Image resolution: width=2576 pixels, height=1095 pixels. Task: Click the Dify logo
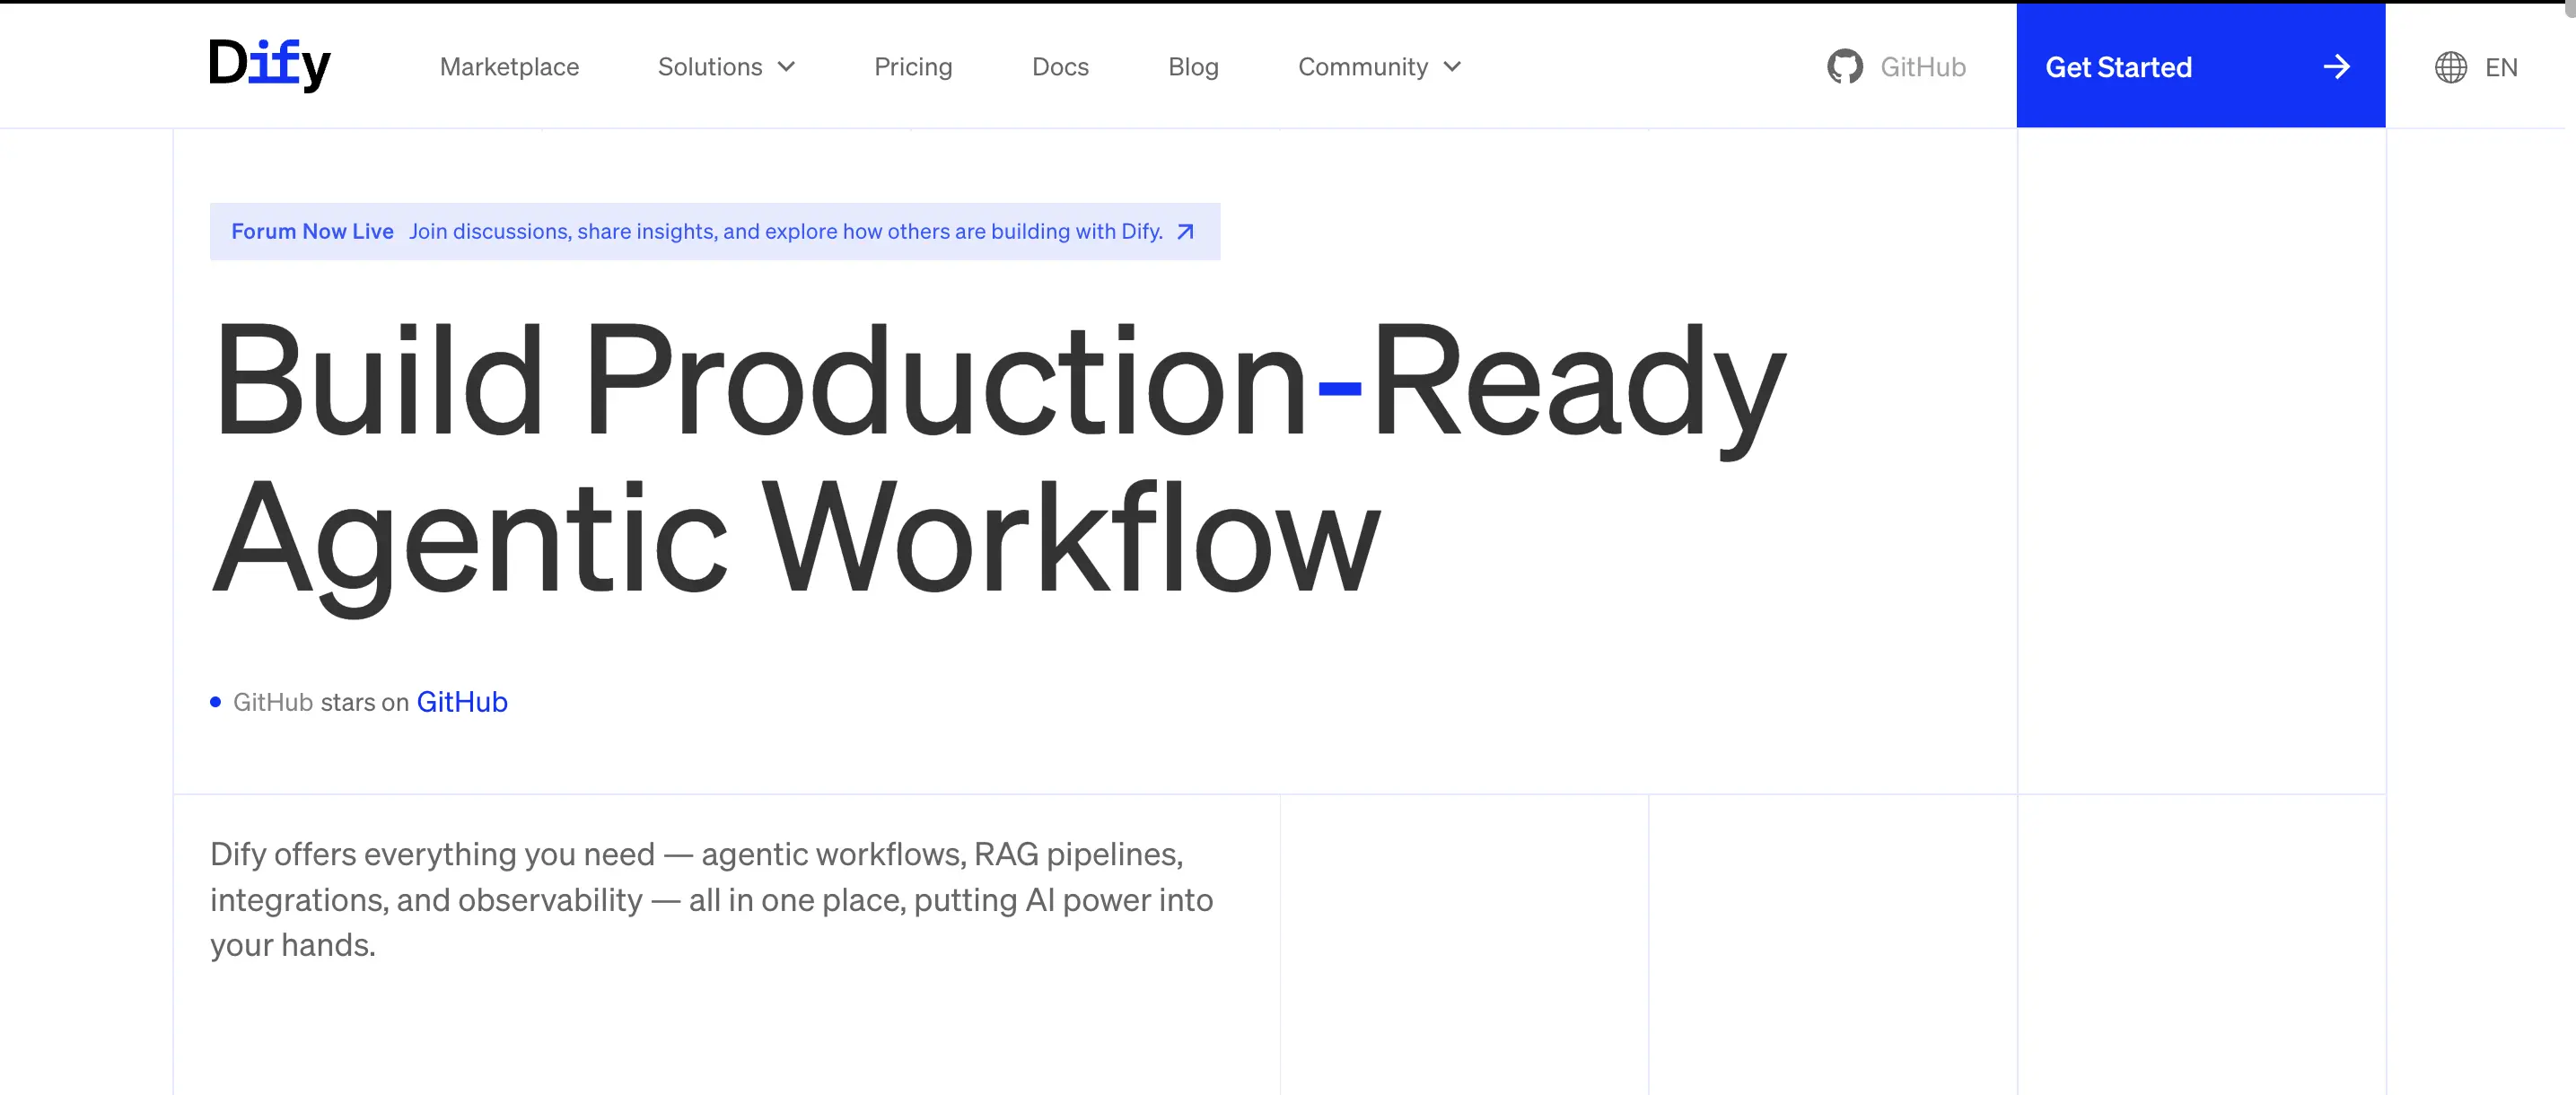click(x=269, y=65)
